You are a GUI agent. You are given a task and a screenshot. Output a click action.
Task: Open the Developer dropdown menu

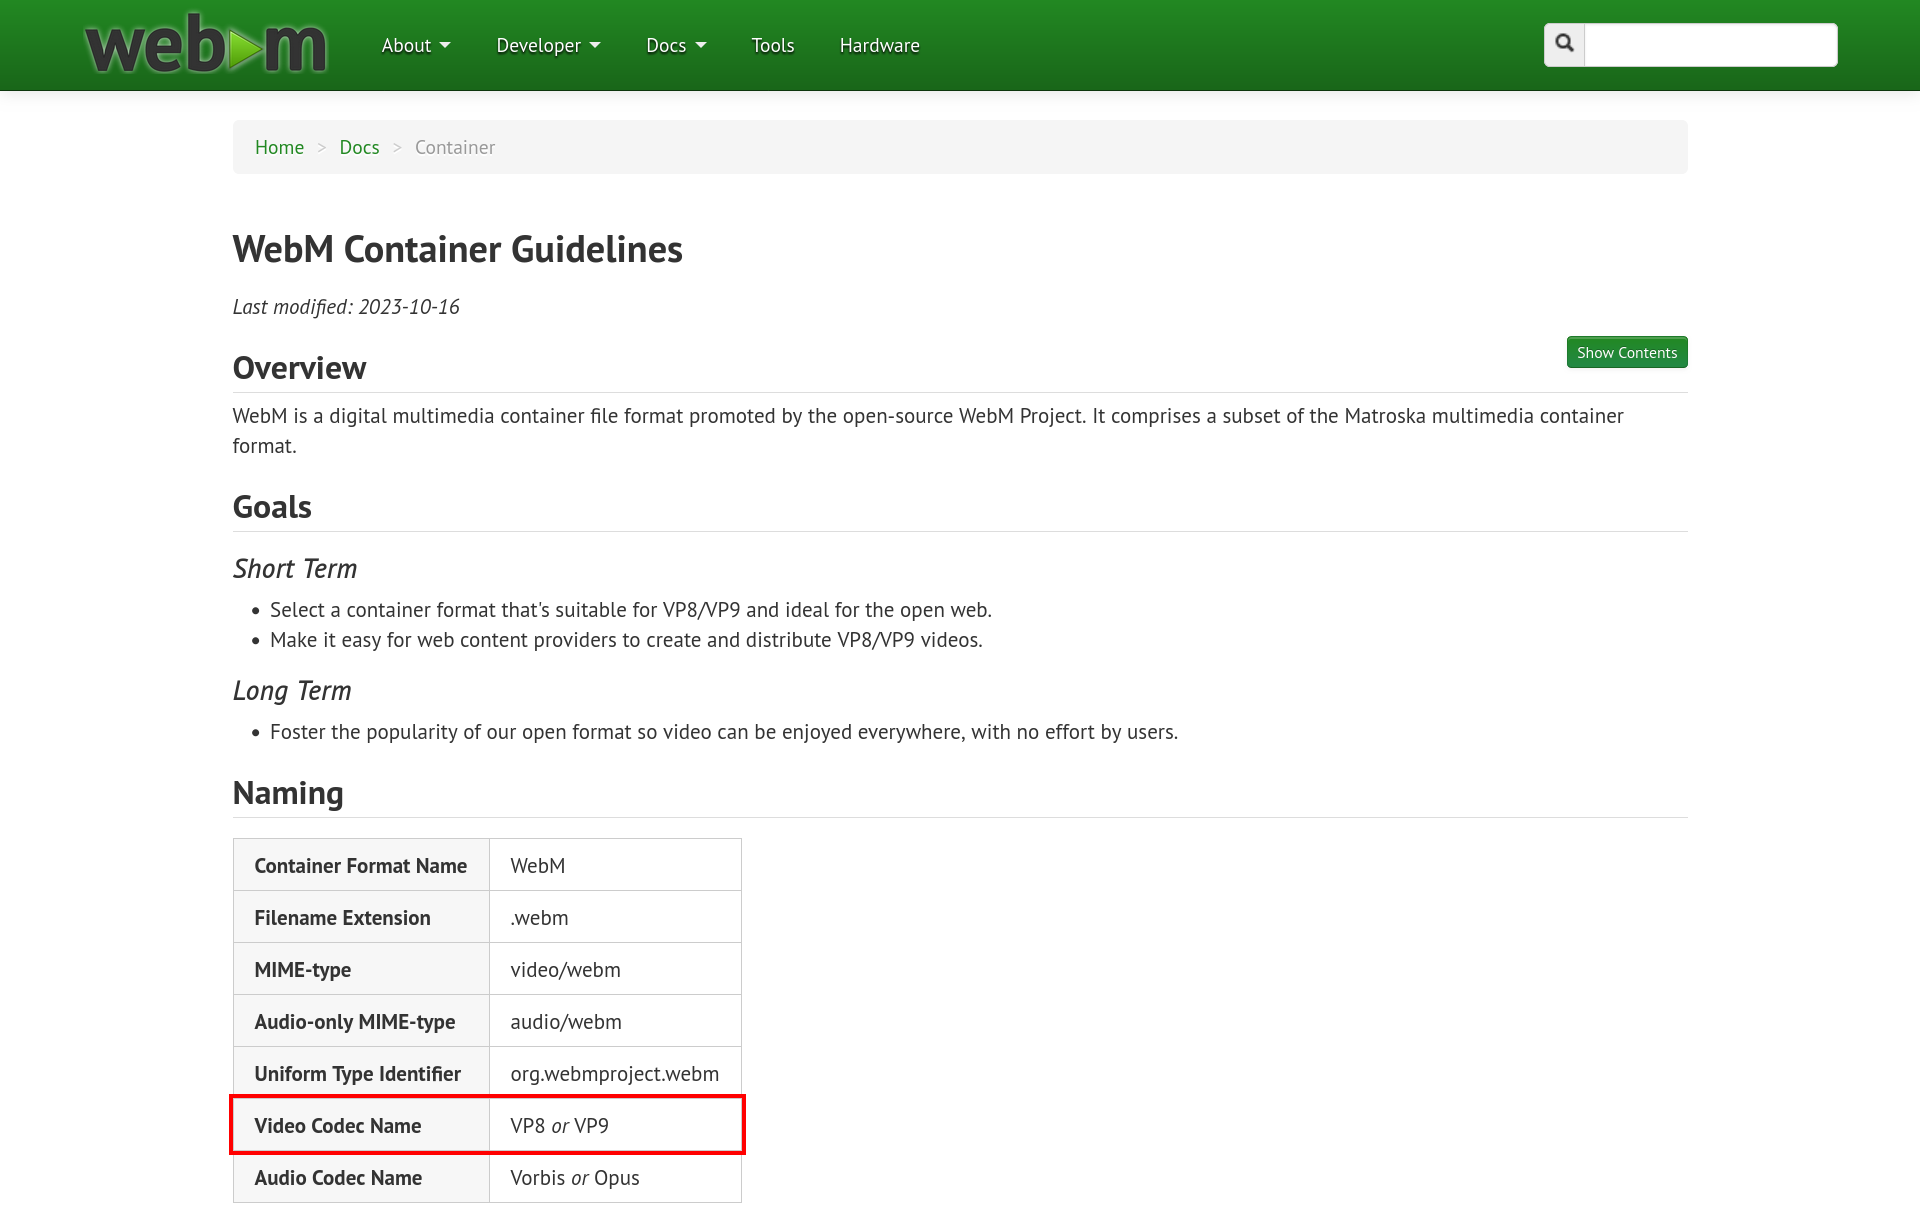[x=548, y=45]
